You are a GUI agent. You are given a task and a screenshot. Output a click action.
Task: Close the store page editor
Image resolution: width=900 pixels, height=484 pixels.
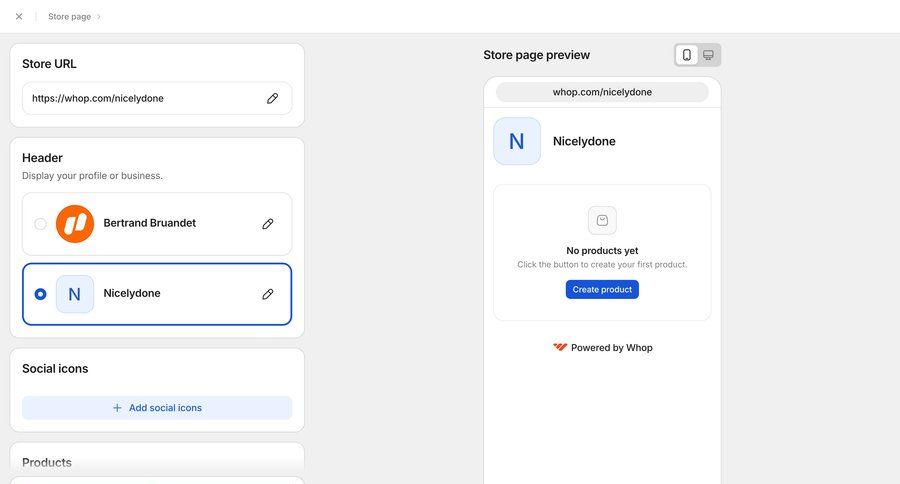pos(19,16)
